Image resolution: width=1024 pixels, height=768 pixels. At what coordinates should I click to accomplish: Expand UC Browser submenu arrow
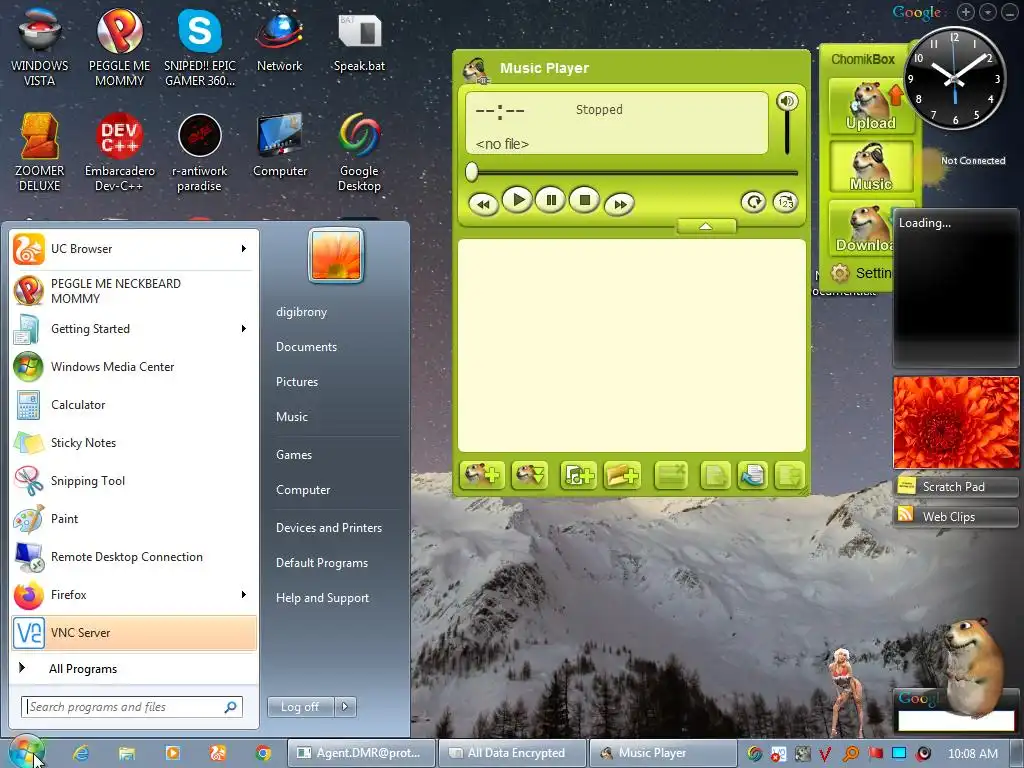(244, 249)
